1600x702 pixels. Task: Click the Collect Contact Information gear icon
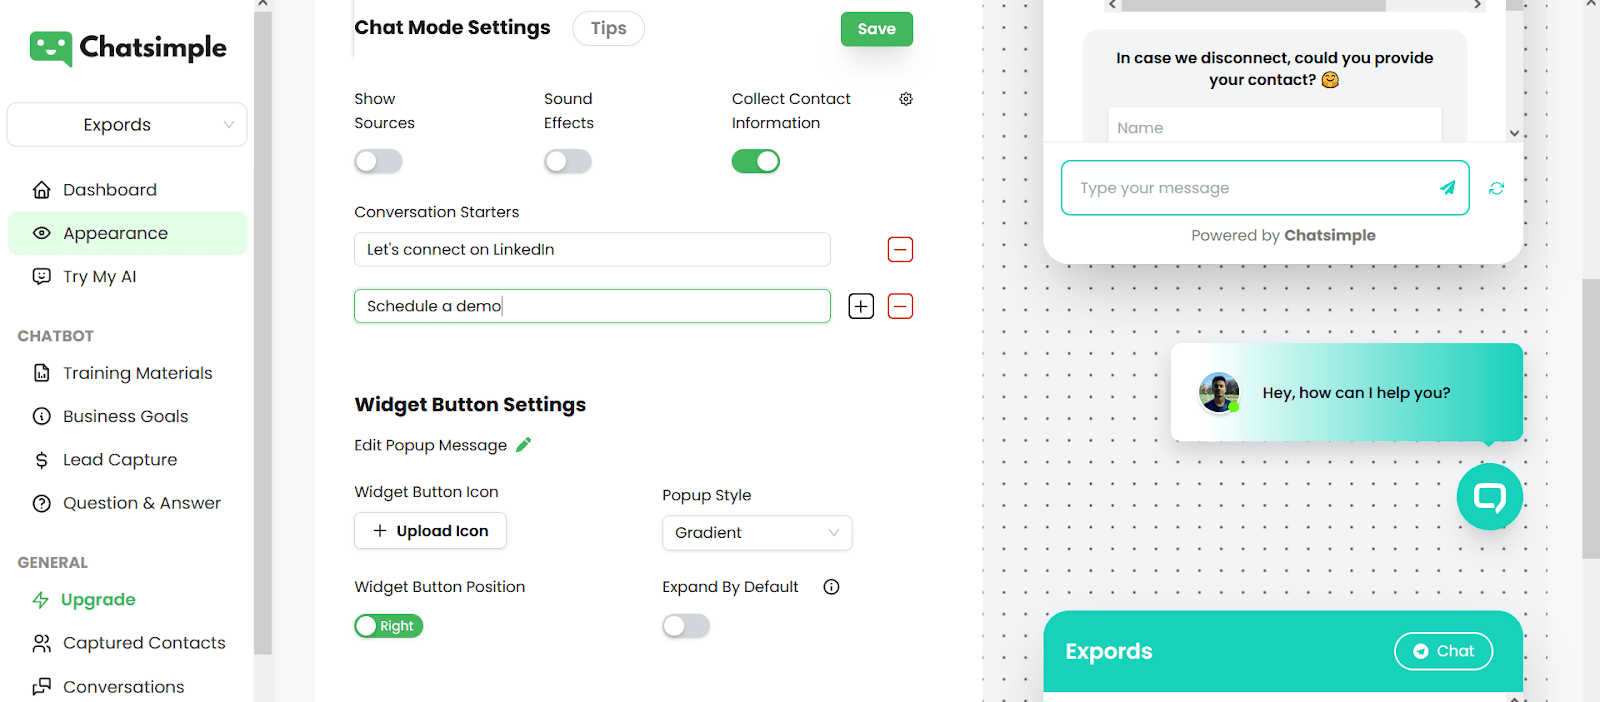(906, 99)
